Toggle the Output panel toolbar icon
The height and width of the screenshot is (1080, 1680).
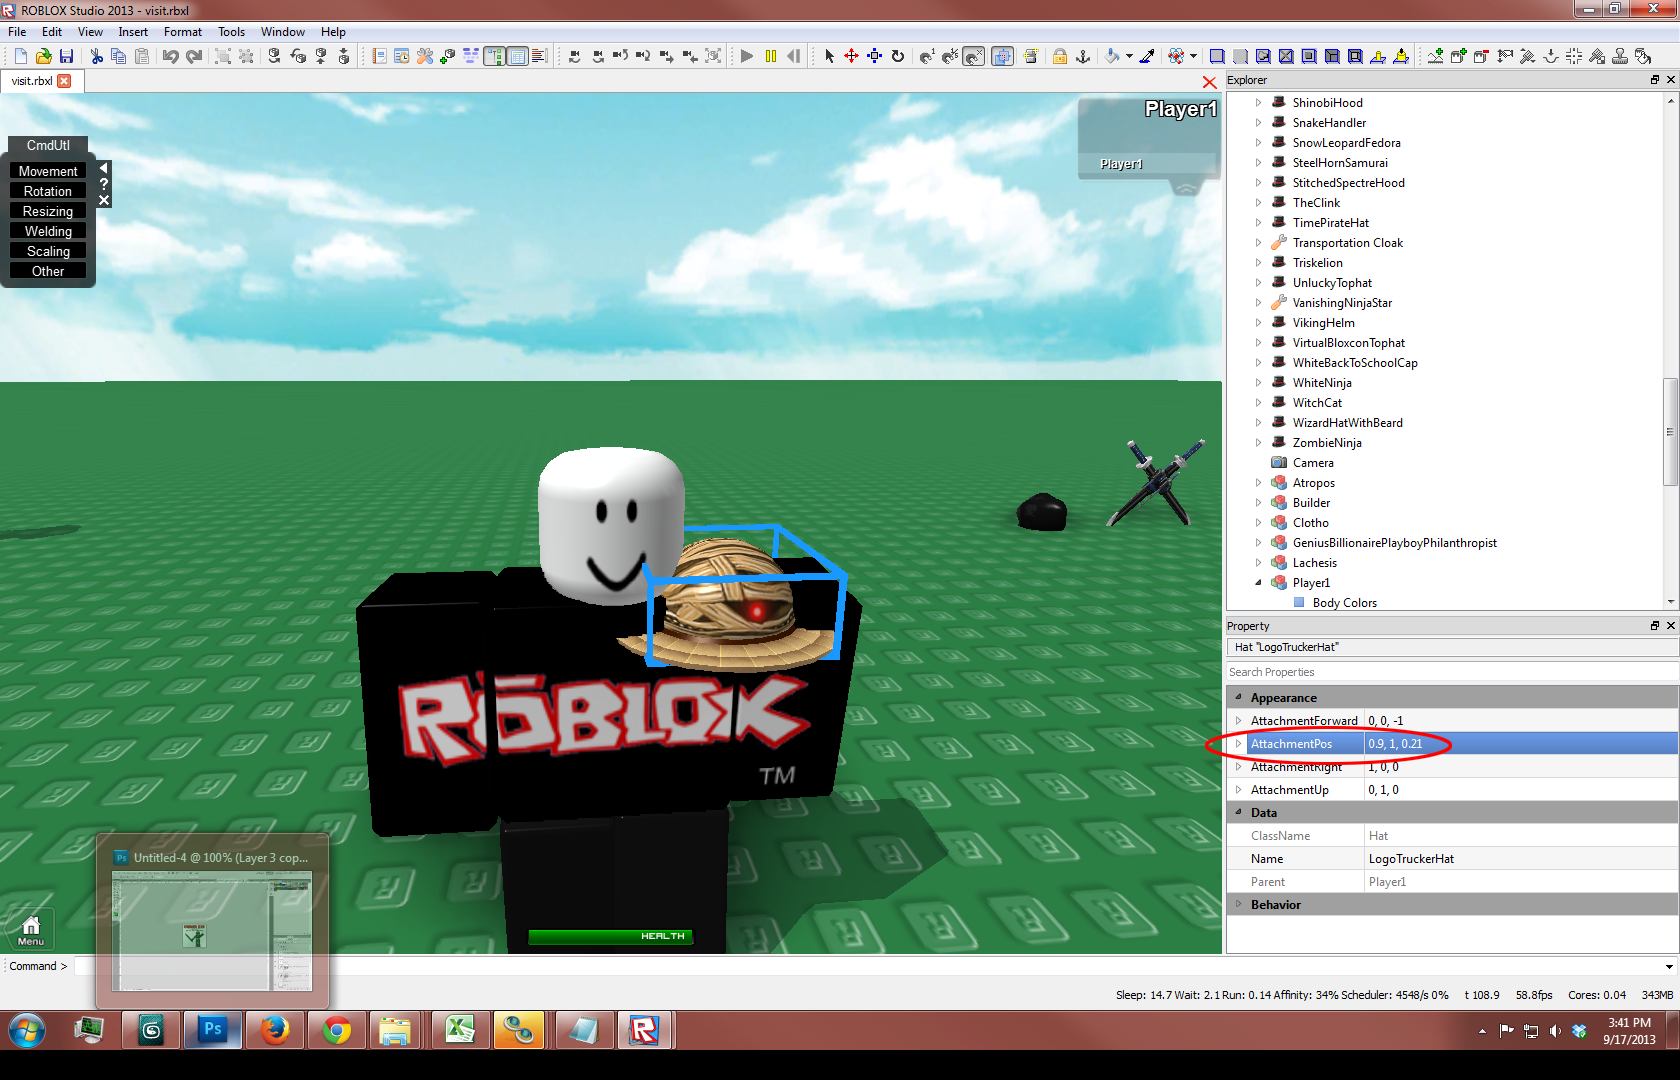(539, 56)
